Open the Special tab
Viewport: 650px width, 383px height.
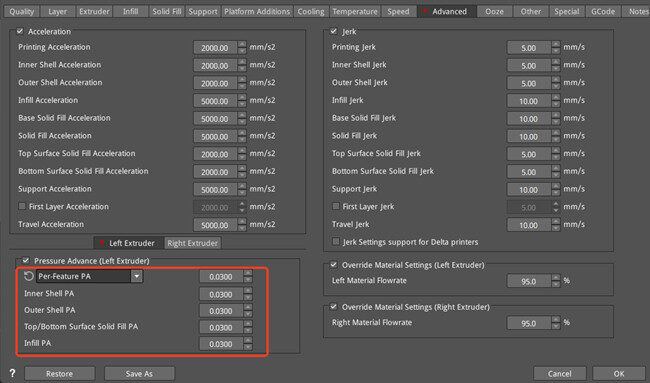pyautogui.click(x=567, y=12)
